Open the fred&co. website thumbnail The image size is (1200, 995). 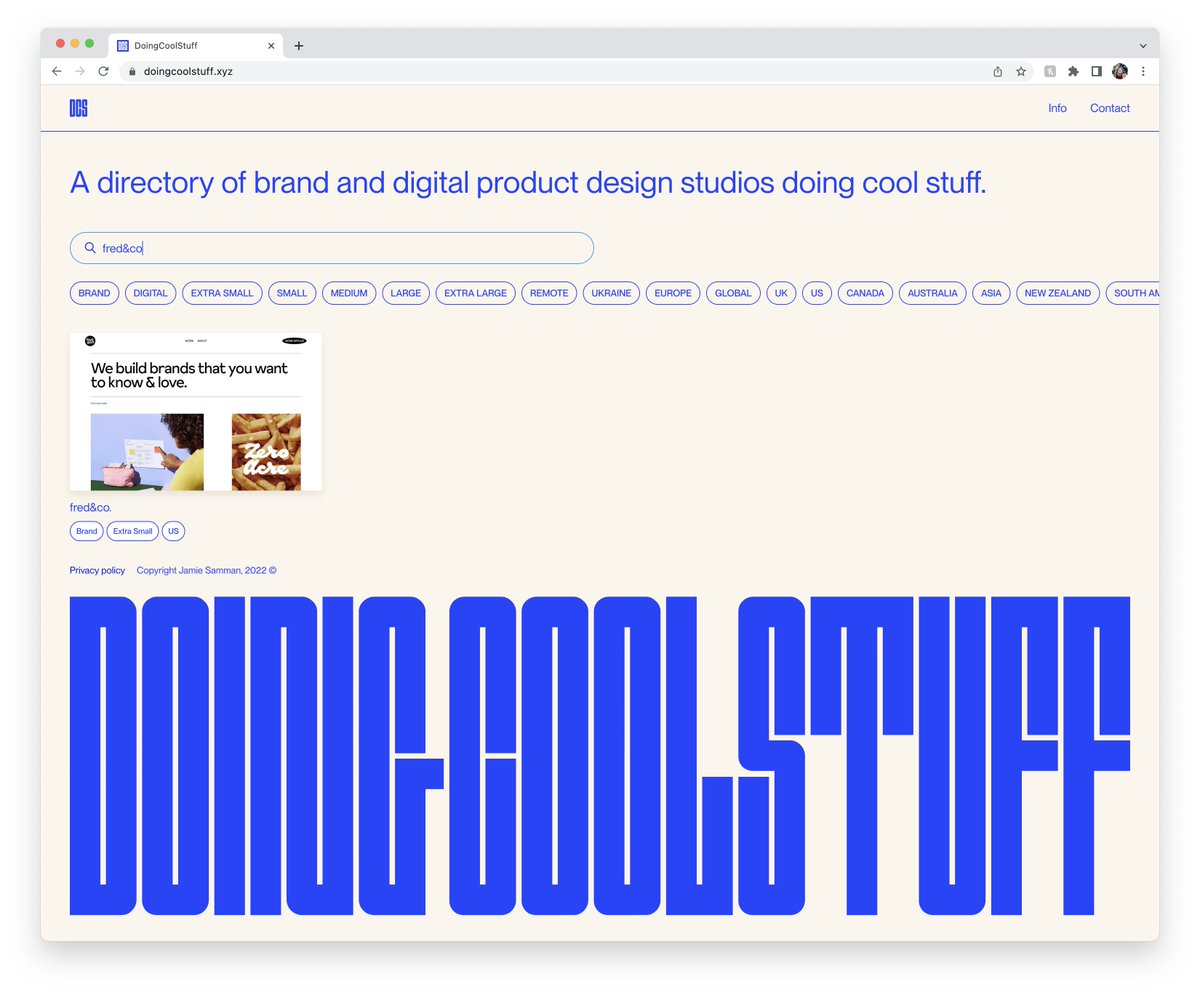195,411
